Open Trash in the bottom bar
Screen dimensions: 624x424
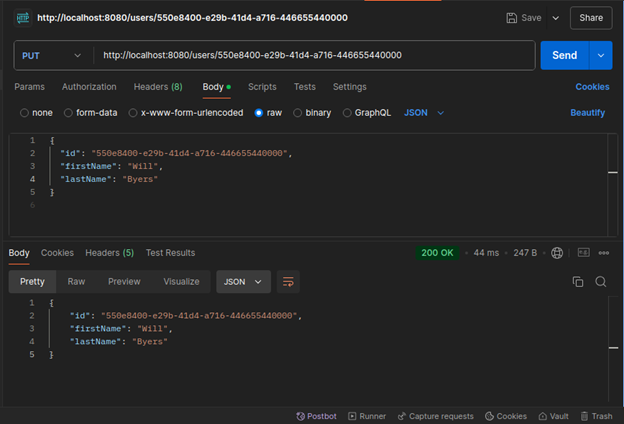point(594,416)
